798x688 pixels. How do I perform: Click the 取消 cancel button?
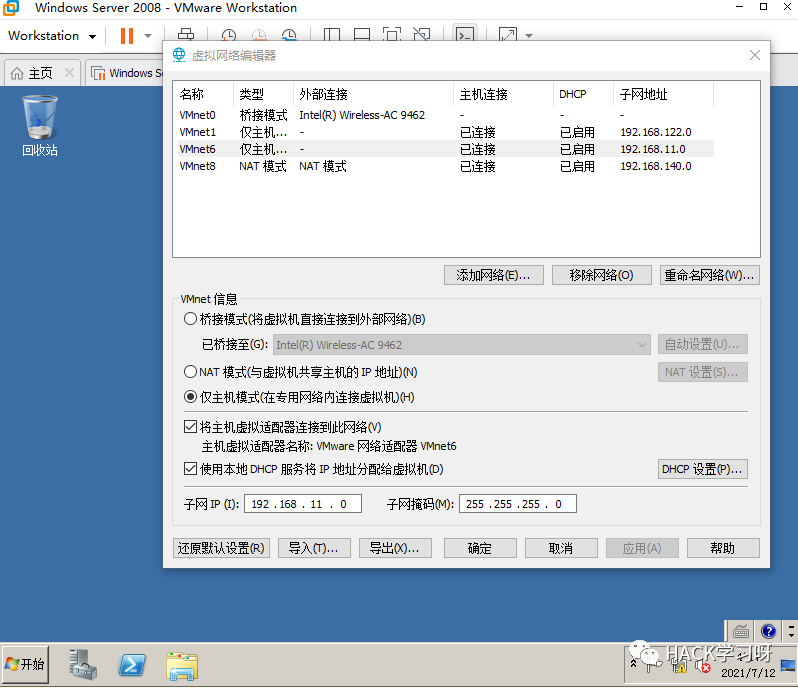pyautogui.click(x=561, y=548)
